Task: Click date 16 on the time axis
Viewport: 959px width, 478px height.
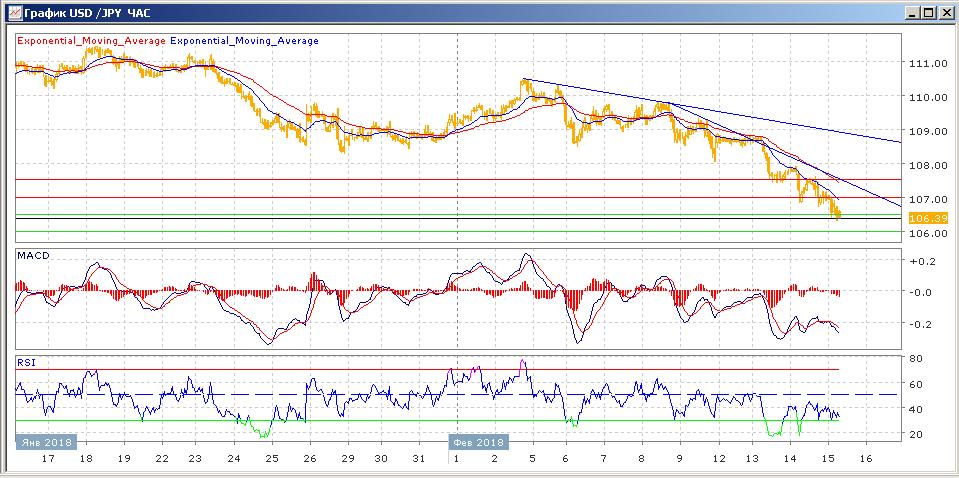Action: pyautogui.click(x=866, y=457)
